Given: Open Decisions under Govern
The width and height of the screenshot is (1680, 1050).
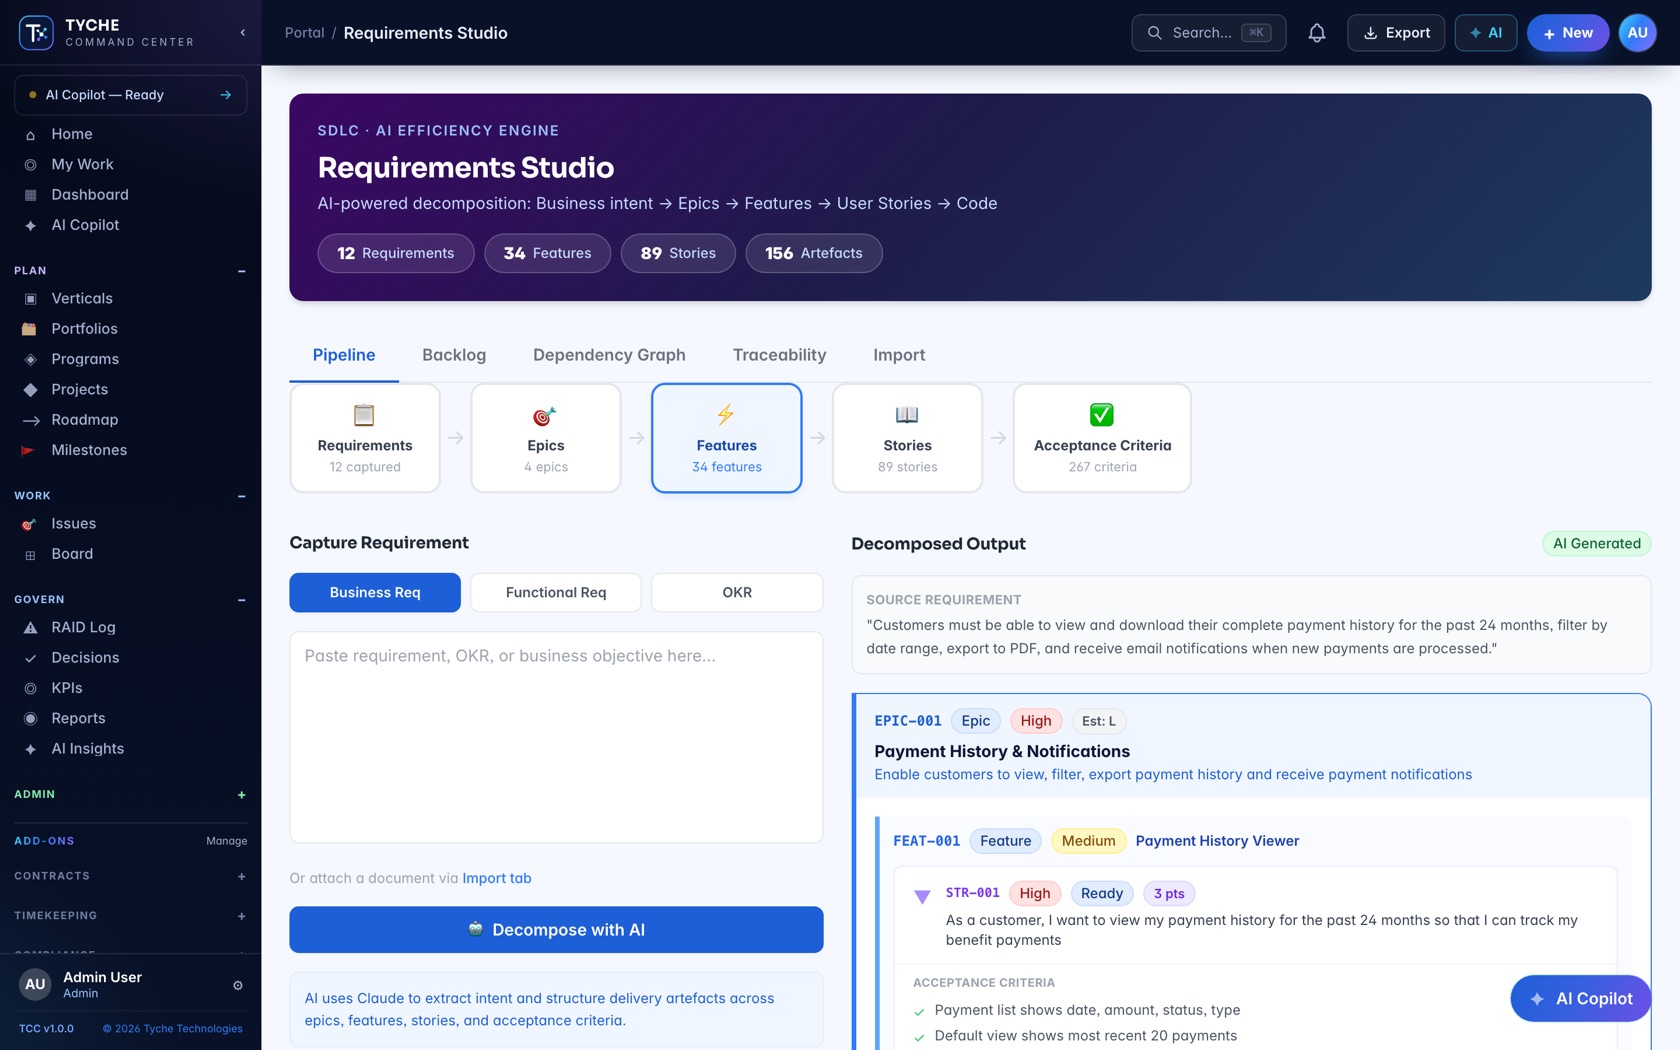Looking at the screenshot, I should [130, 658].
